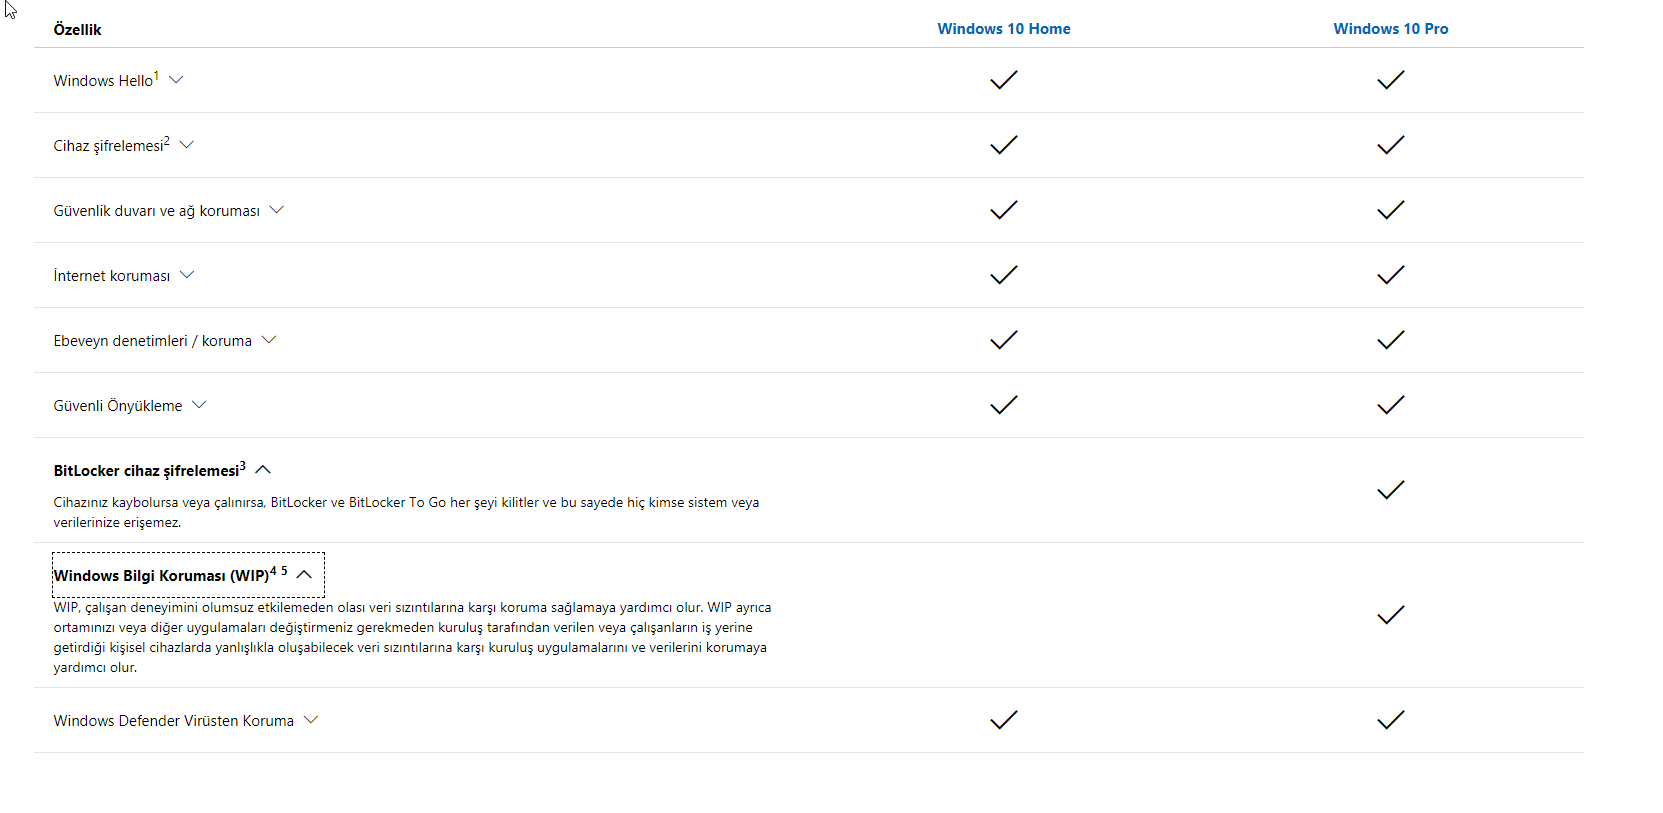
Task: Expand İnternet koruması description
Action: click(x=187, y=275)
